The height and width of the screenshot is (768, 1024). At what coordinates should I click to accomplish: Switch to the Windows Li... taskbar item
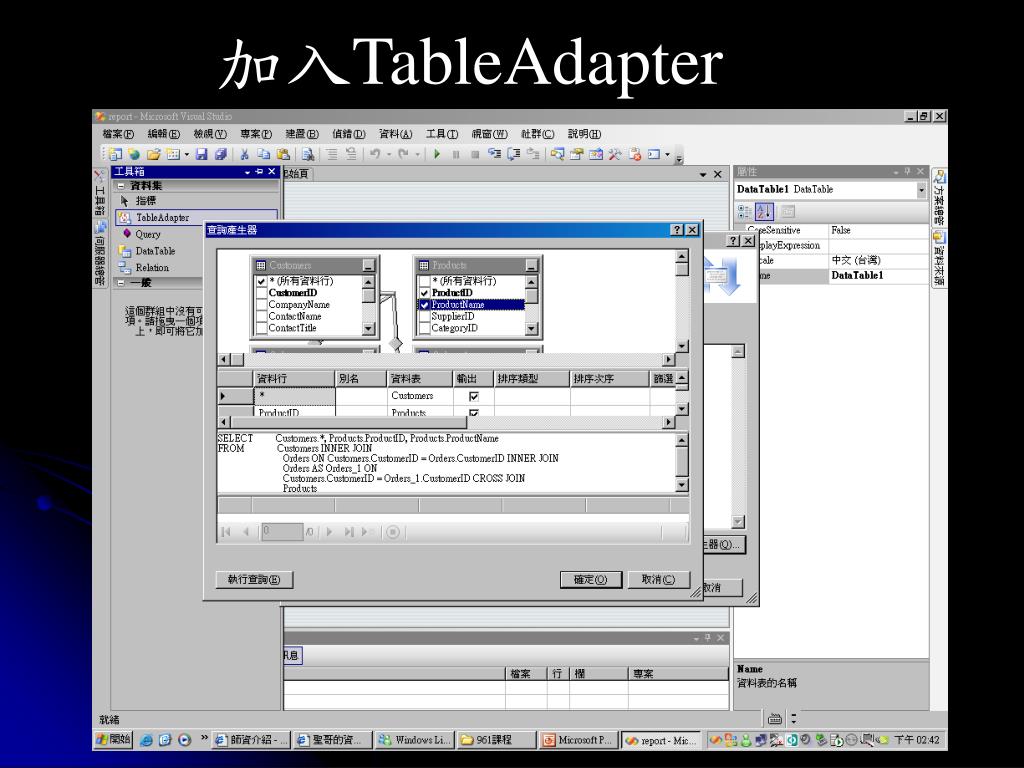(414, 740)
